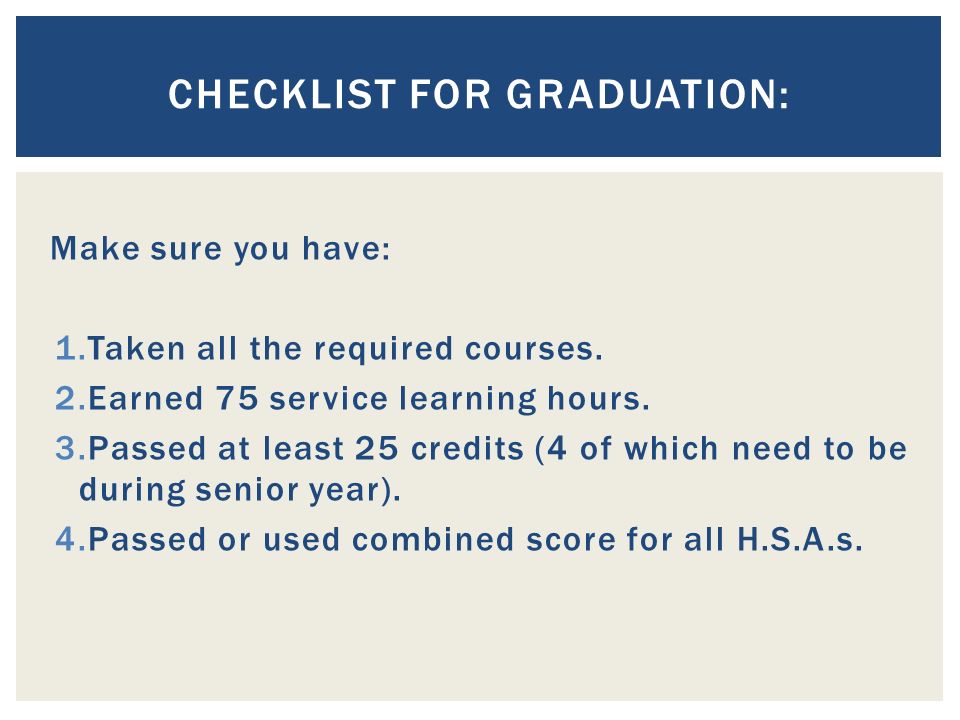960x720 pixels.
Task: Select list number 3 marker
Action: (x=70, y=449)
